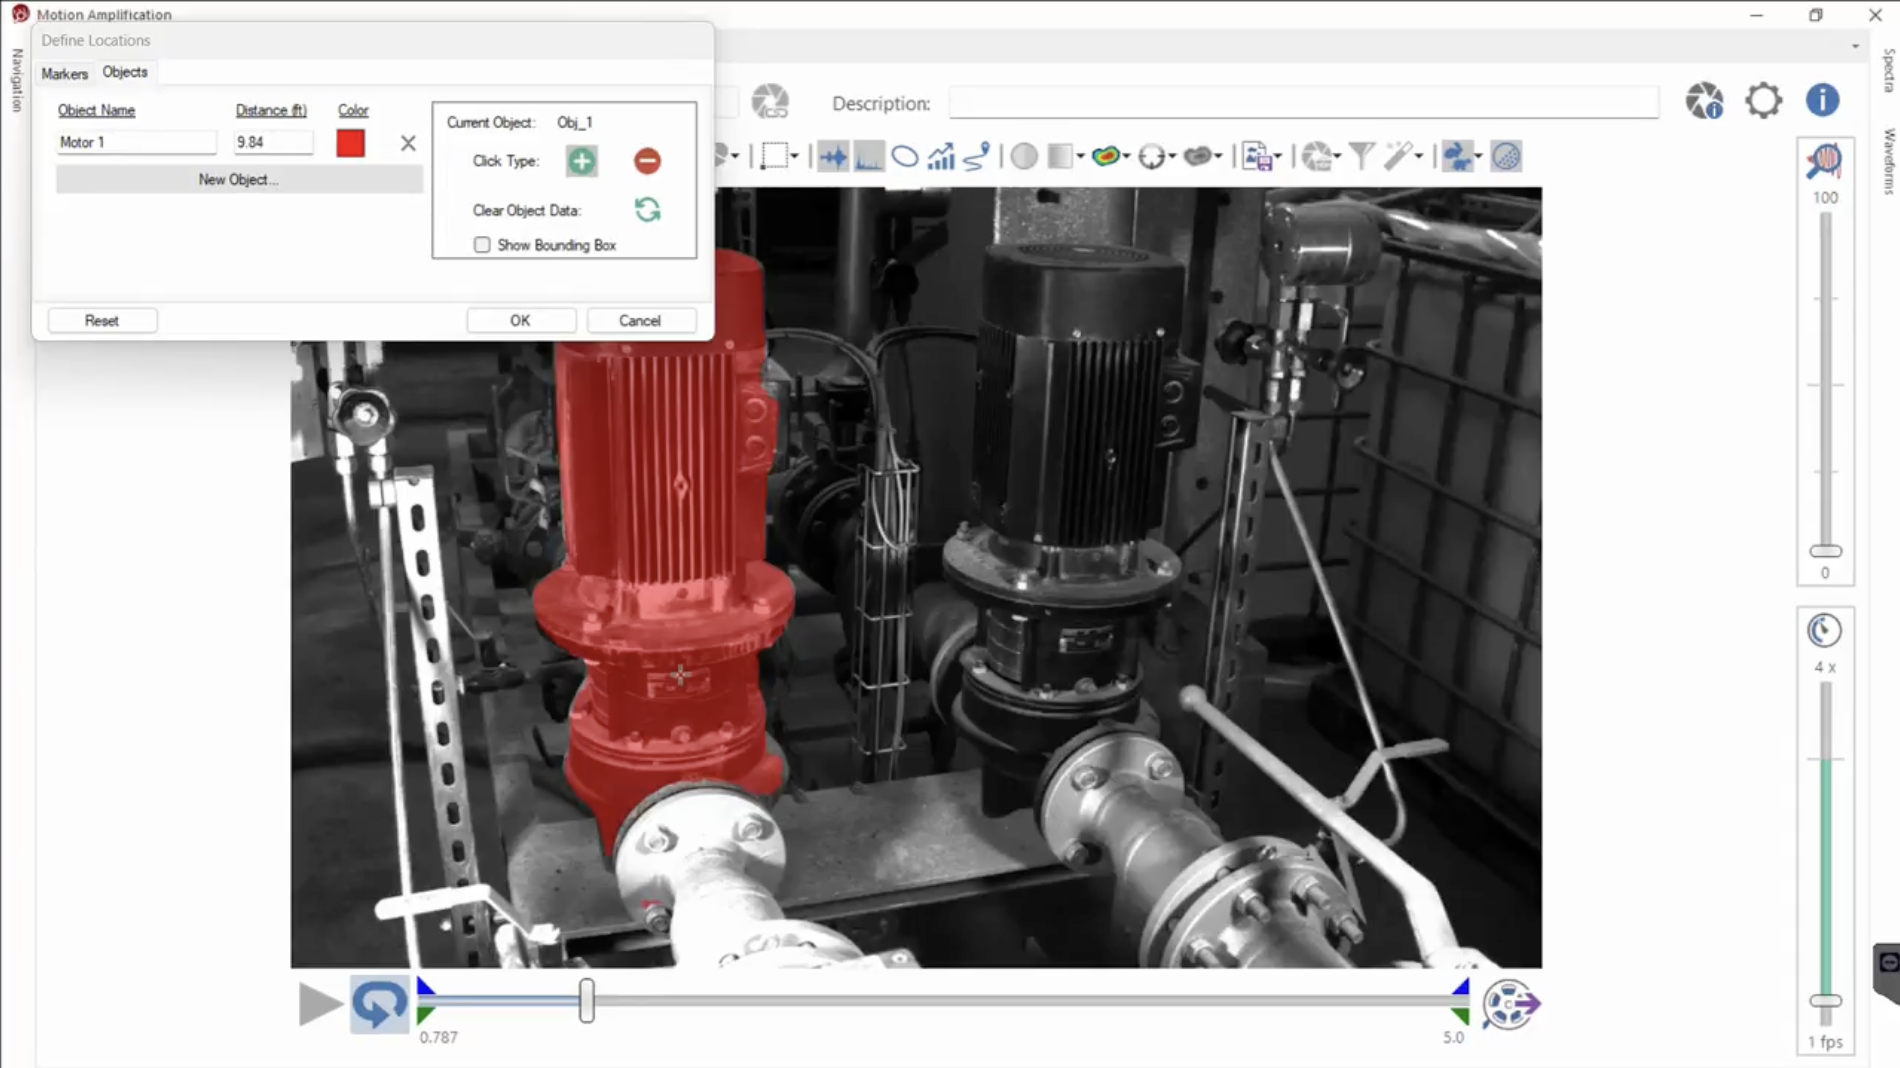Switch to the Markers tab
1900x1068 pixels.
tap(65, 74)
